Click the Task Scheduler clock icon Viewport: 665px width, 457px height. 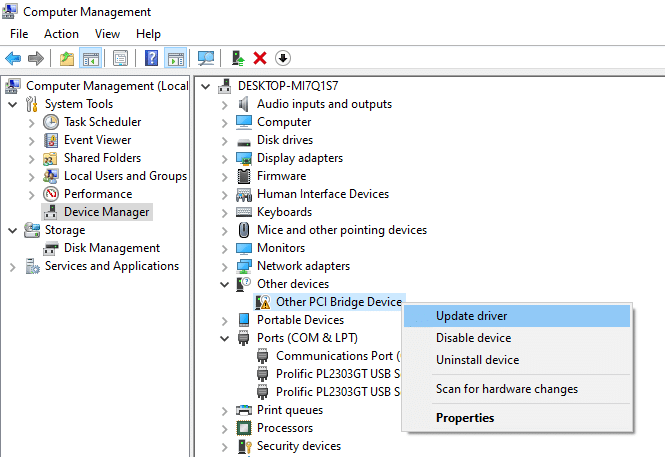51,122
